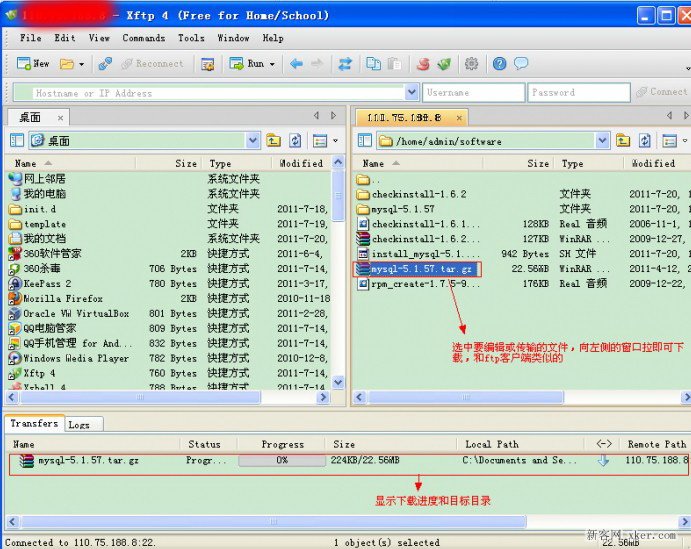This screenshot has height=549, width=691.
Task: Click the Refresh arrows icon in main toolbar
Action: pos(345,63)
